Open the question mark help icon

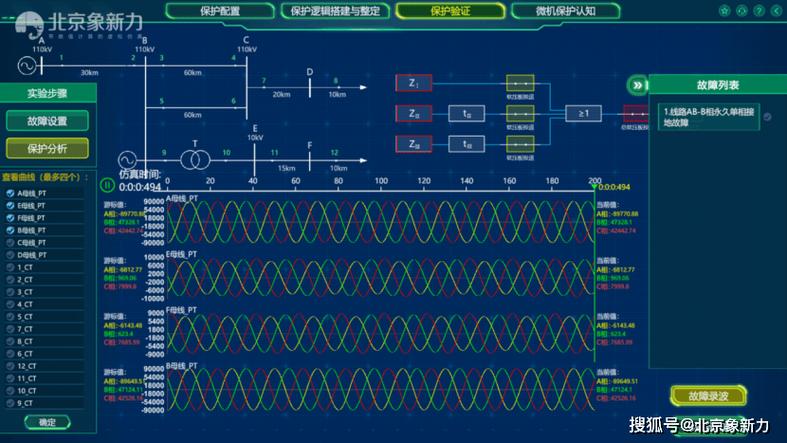point(759,11)
